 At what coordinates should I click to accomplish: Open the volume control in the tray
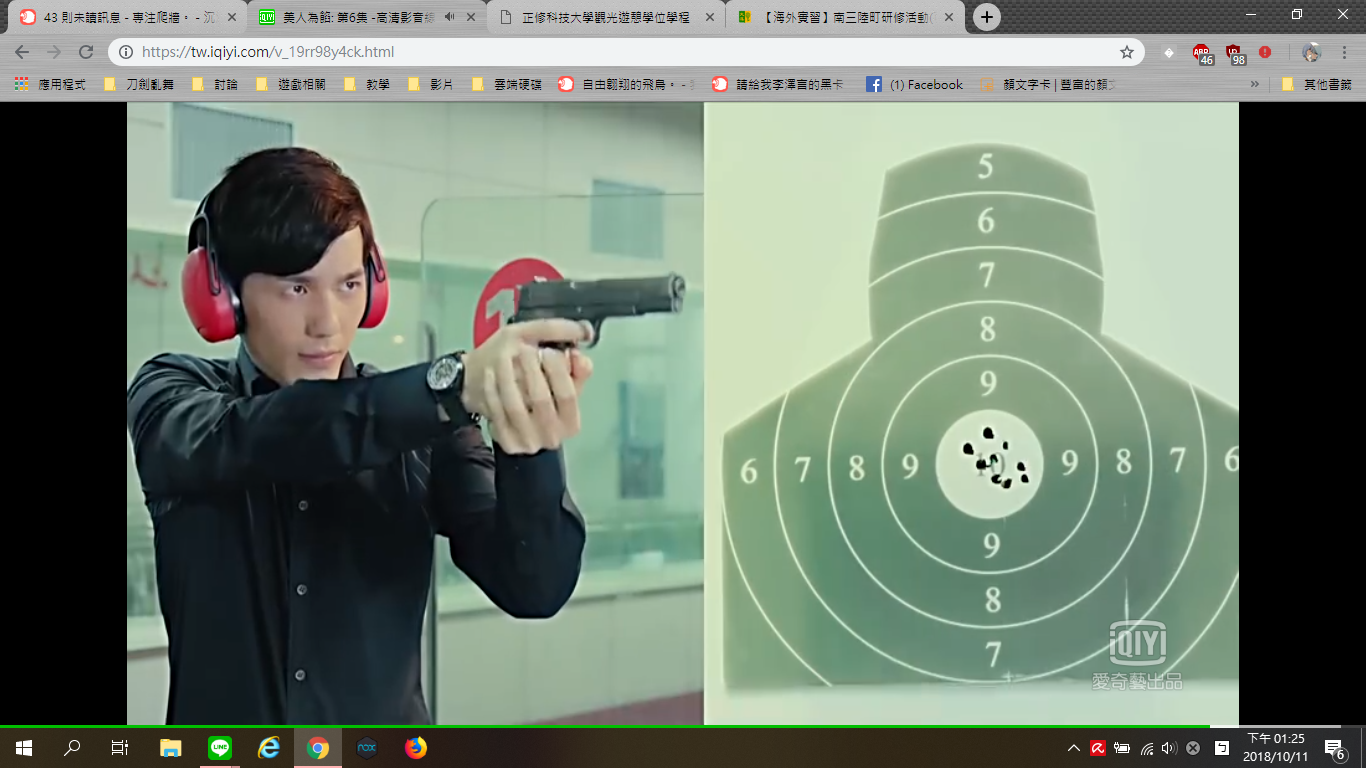(x=1169, y=748)
